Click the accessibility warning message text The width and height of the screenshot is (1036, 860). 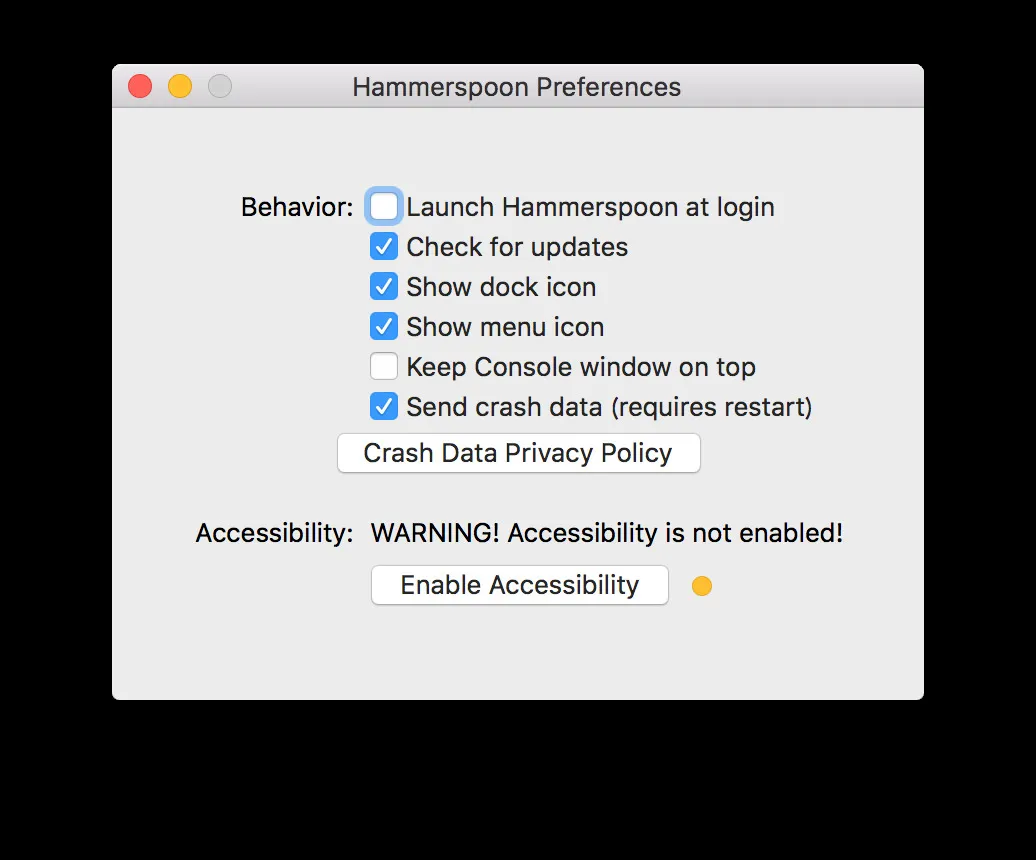point(607,533)
